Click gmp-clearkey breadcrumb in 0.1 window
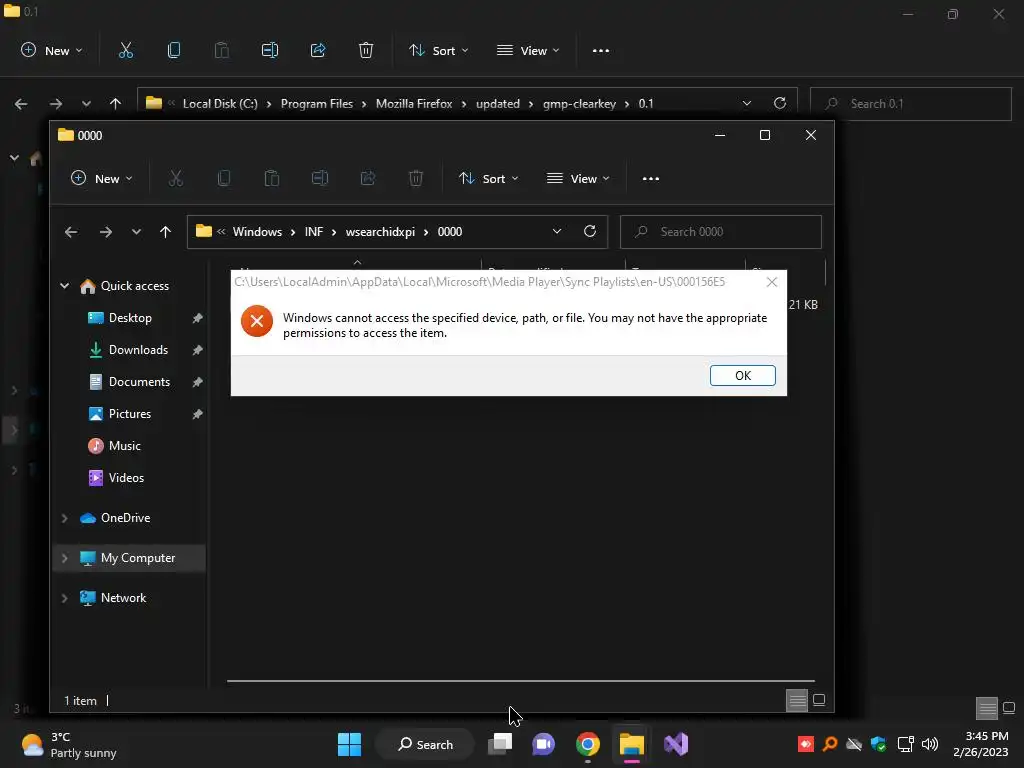This screenshot has height=768, width=1024. tap(579, 104)
